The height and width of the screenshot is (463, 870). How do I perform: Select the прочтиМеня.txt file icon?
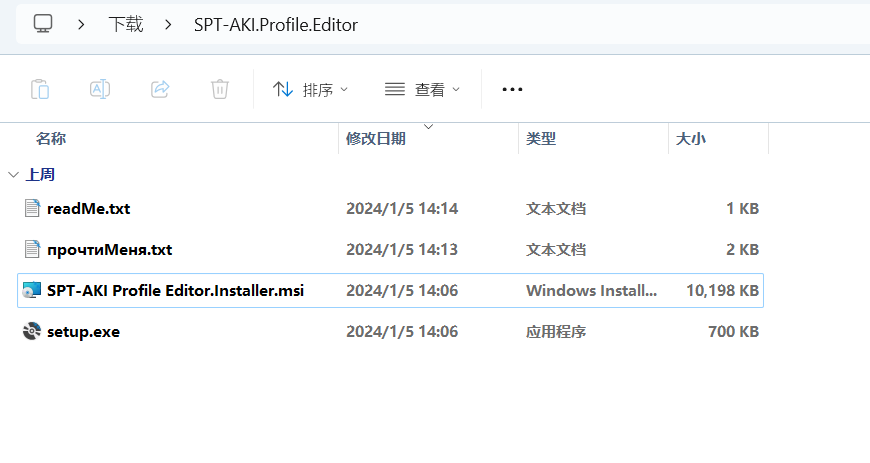tap(32, 249)
